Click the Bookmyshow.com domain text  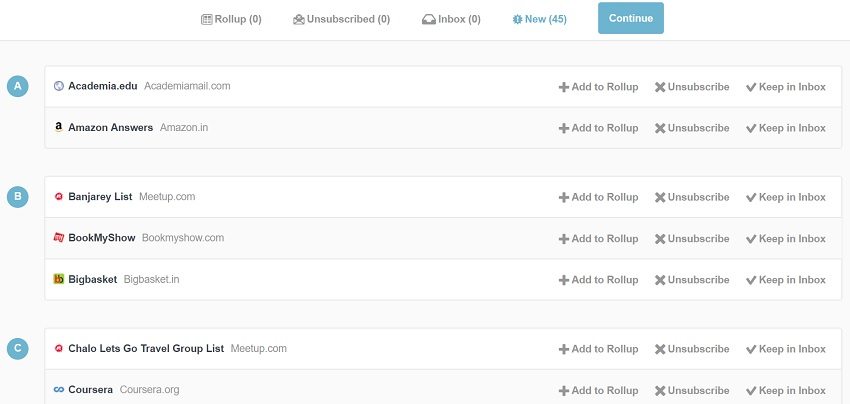[x=183, y=238]
